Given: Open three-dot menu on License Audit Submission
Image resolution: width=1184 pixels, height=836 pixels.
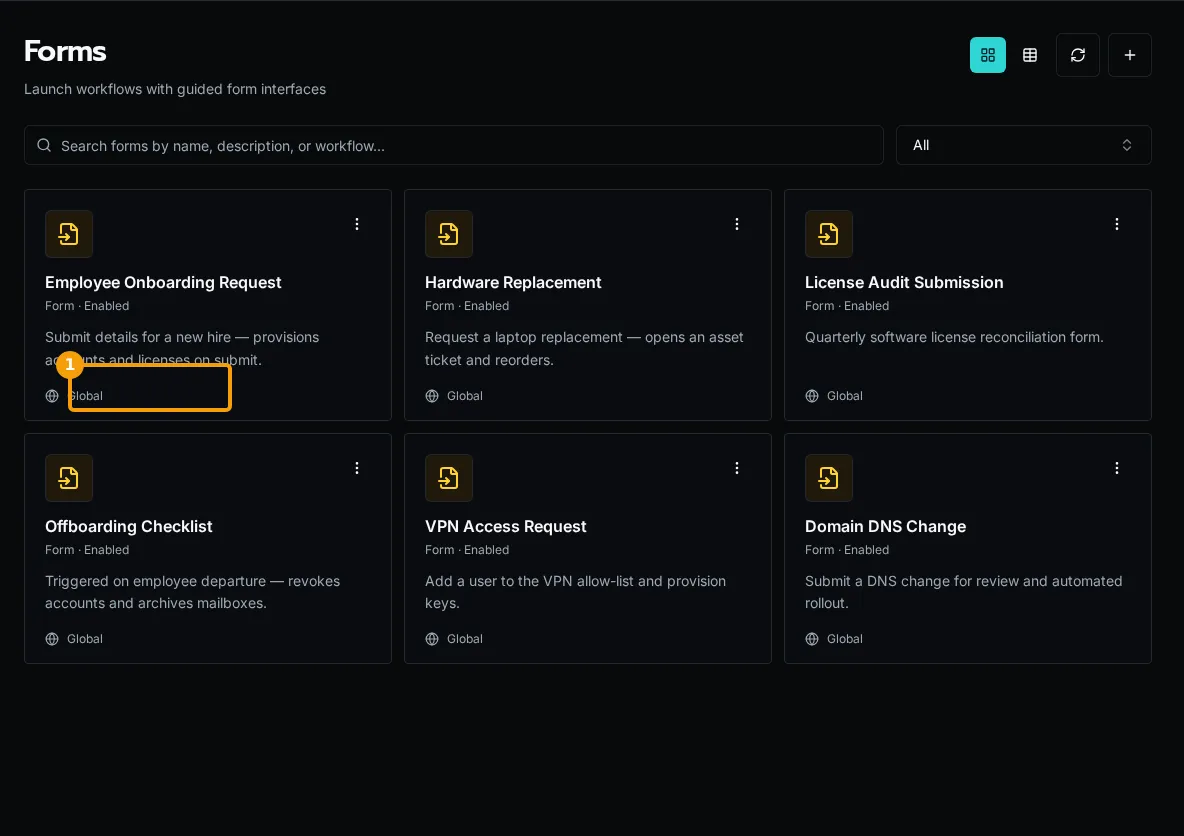Looking at the screenshot, I should (1117, 224).
